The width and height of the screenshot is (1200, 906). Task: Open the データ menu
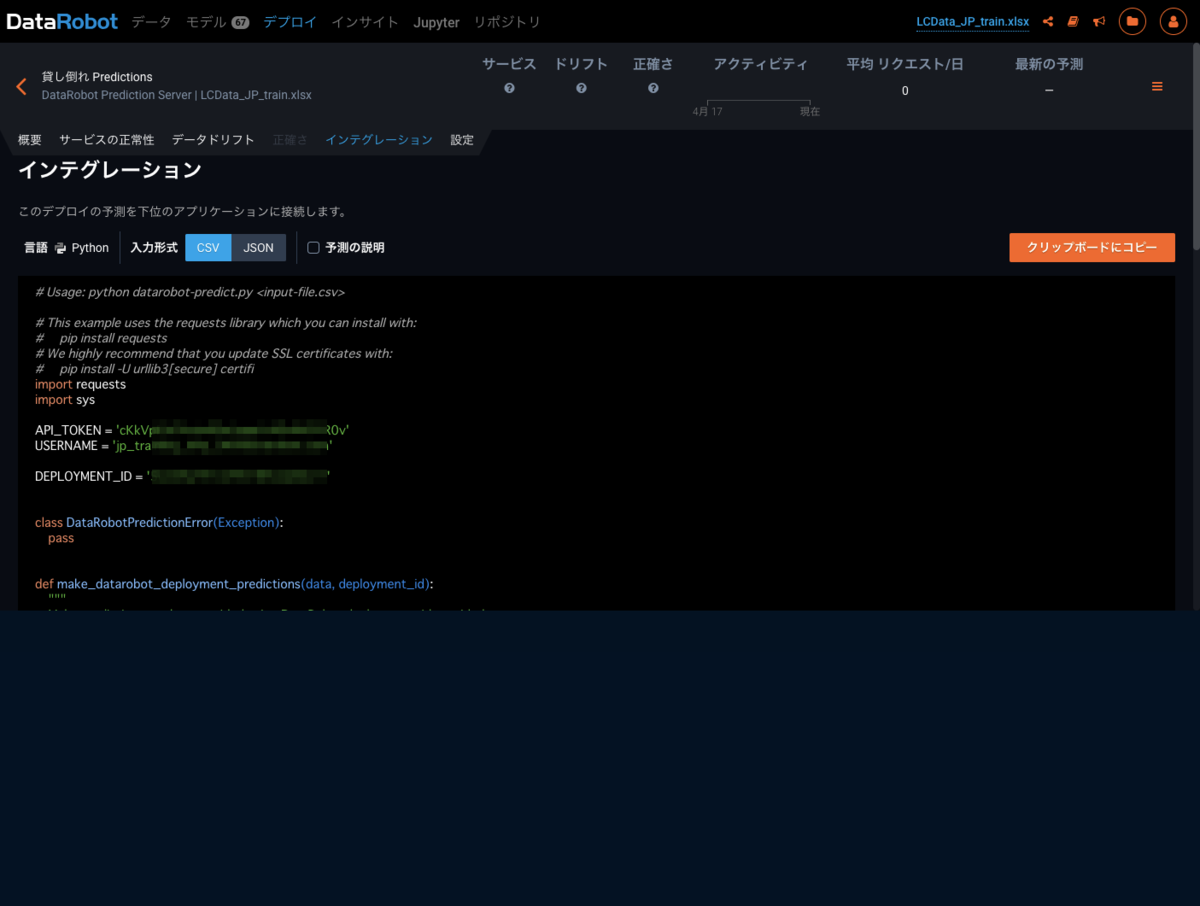151,22
